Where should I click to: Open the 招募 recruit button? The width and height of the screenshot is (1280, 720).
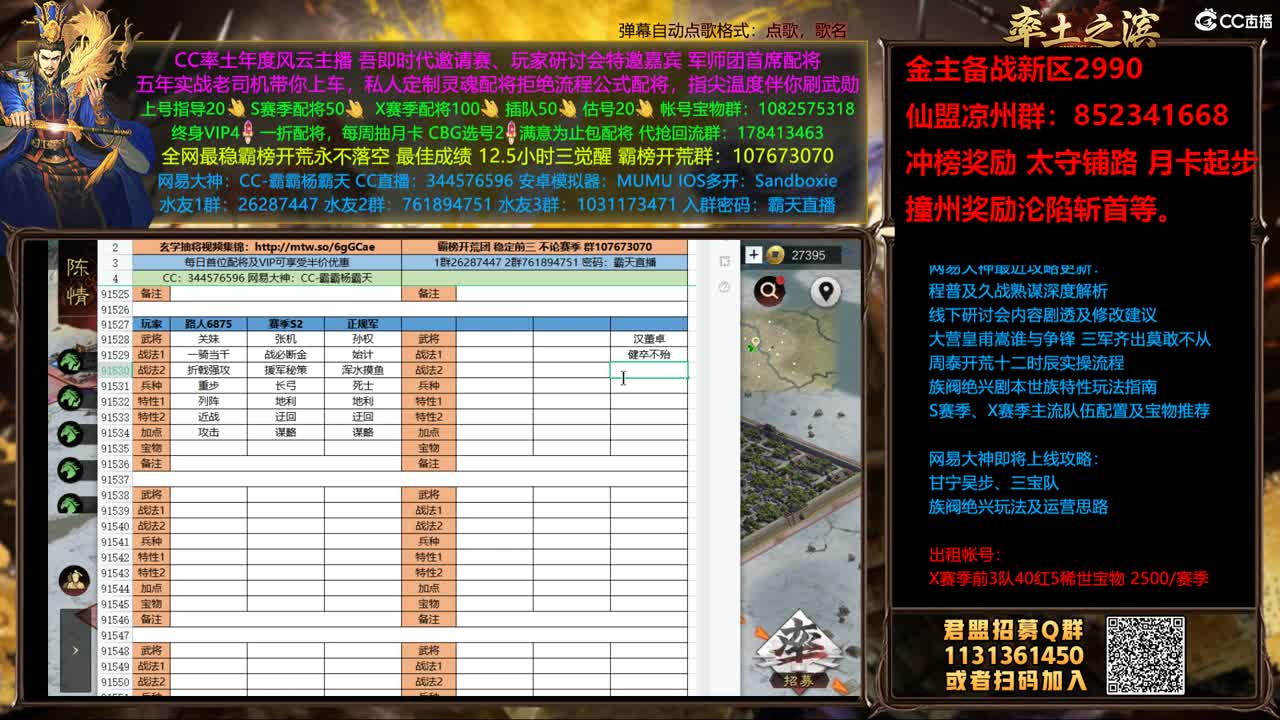click(x=799, y=655)
